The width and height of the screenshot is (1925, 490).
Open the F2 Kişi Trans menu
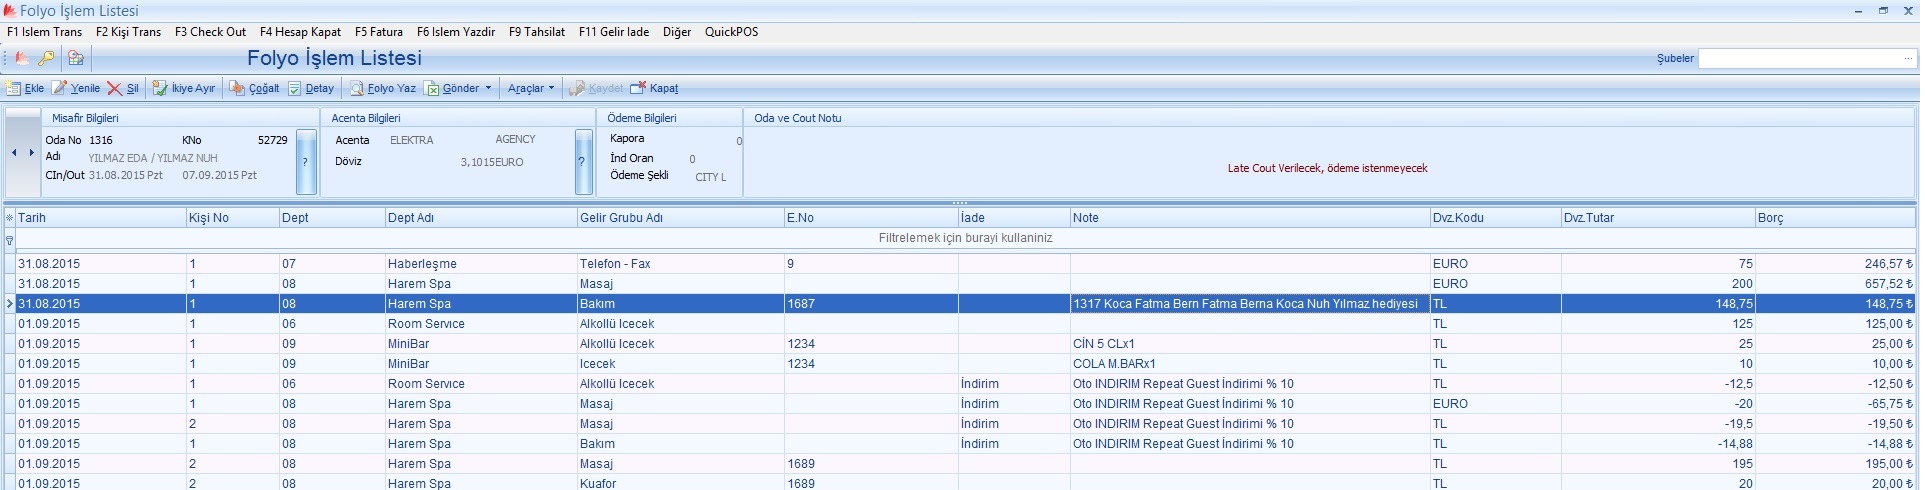[128, 32]
